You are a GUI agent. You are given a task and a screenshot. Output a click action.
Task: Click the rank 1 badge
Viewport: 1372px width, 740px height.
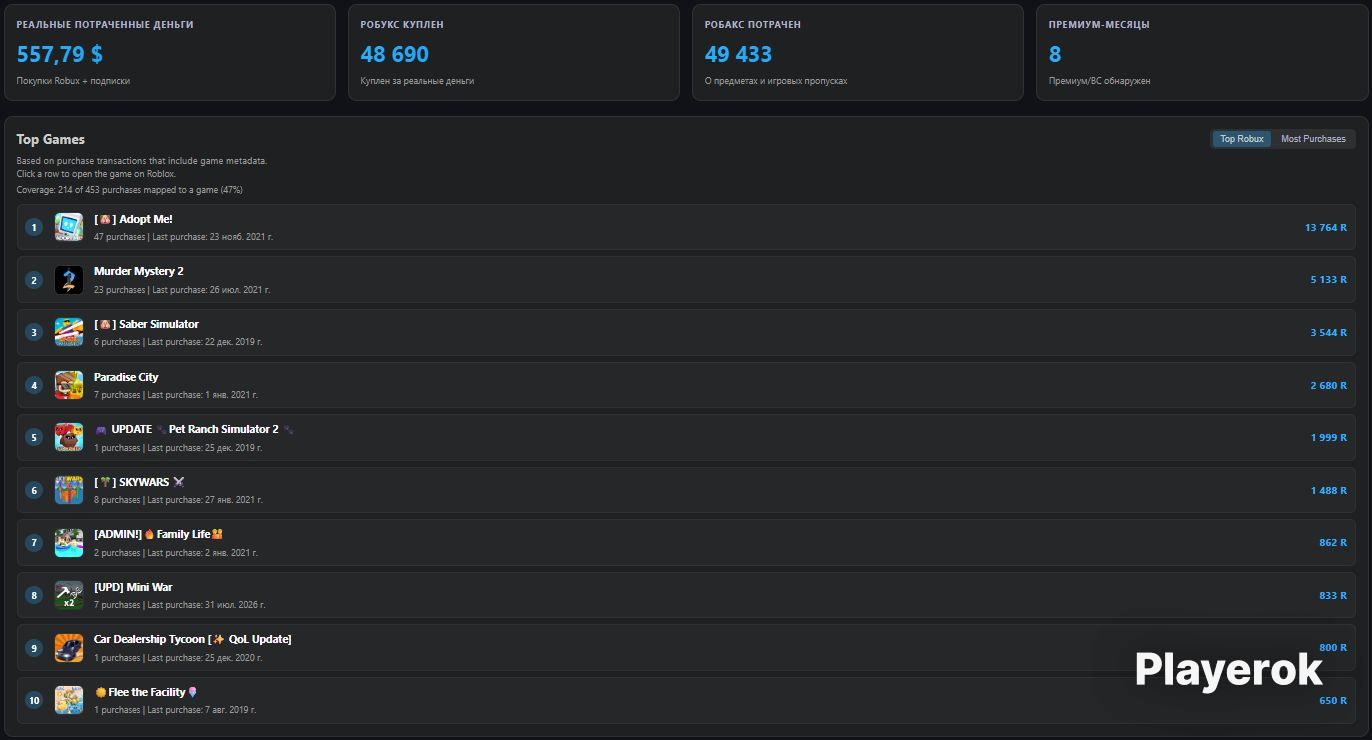pos(34,228)
